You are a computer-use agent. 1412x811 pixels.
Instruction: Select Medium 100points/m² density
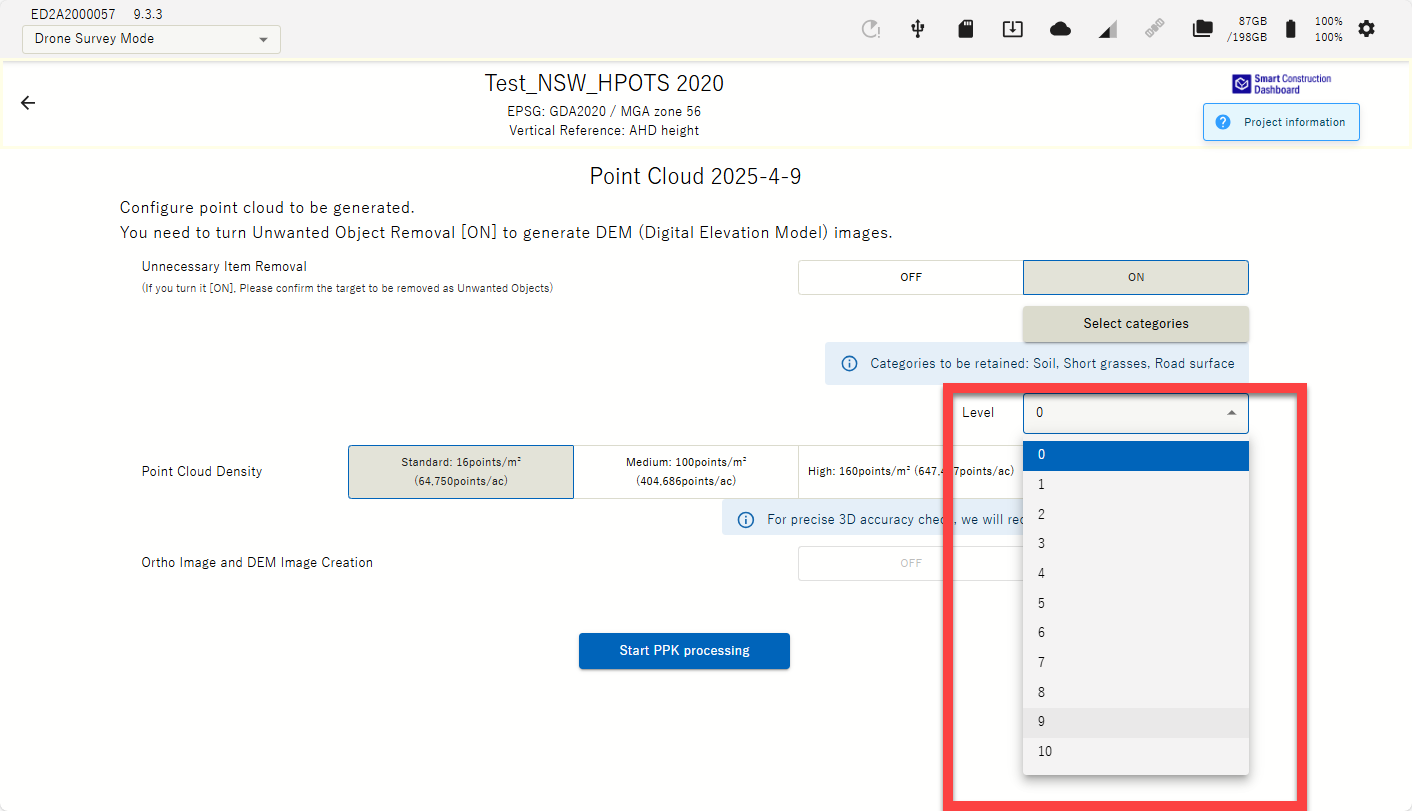pos(686,472)
